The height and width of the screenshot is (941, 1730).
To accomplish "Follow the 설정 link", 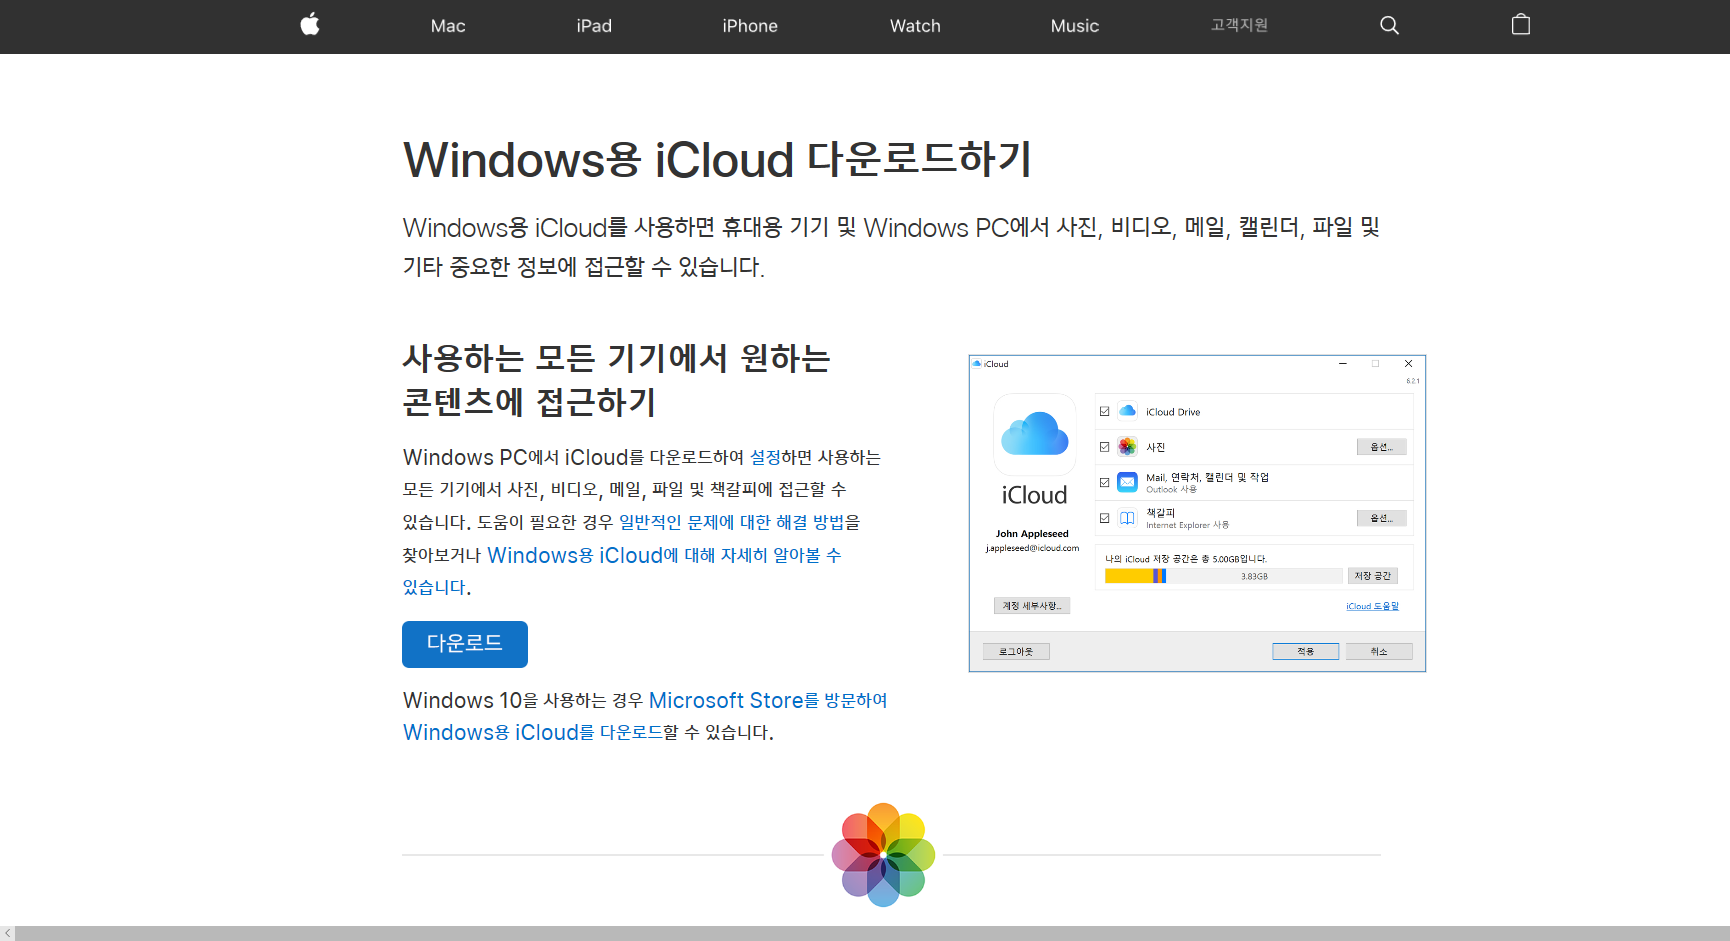I will (765, 457).
